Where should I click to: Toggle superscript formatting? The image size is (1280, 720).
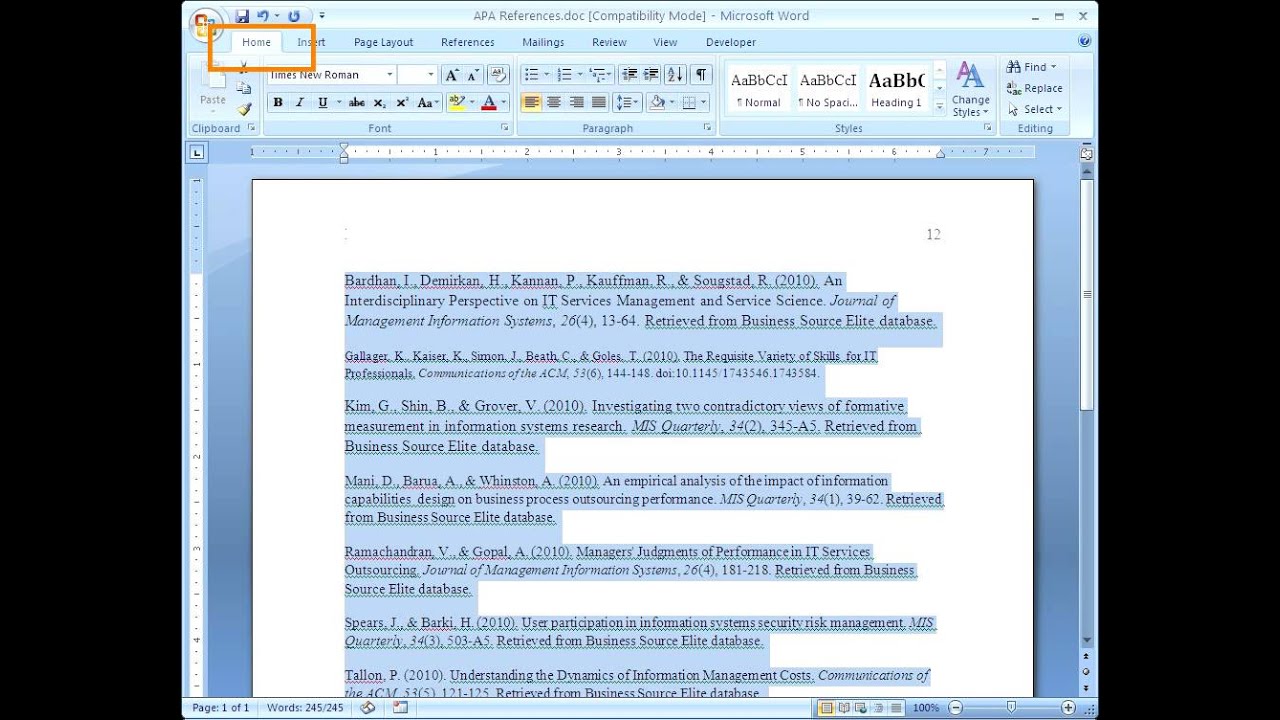402,103
